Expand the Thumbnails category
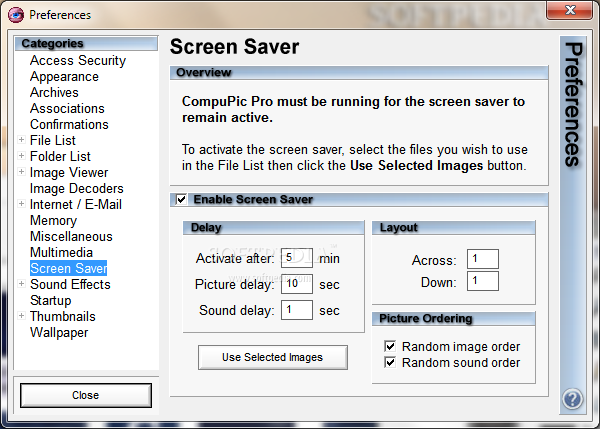 (x=22, y=316)
